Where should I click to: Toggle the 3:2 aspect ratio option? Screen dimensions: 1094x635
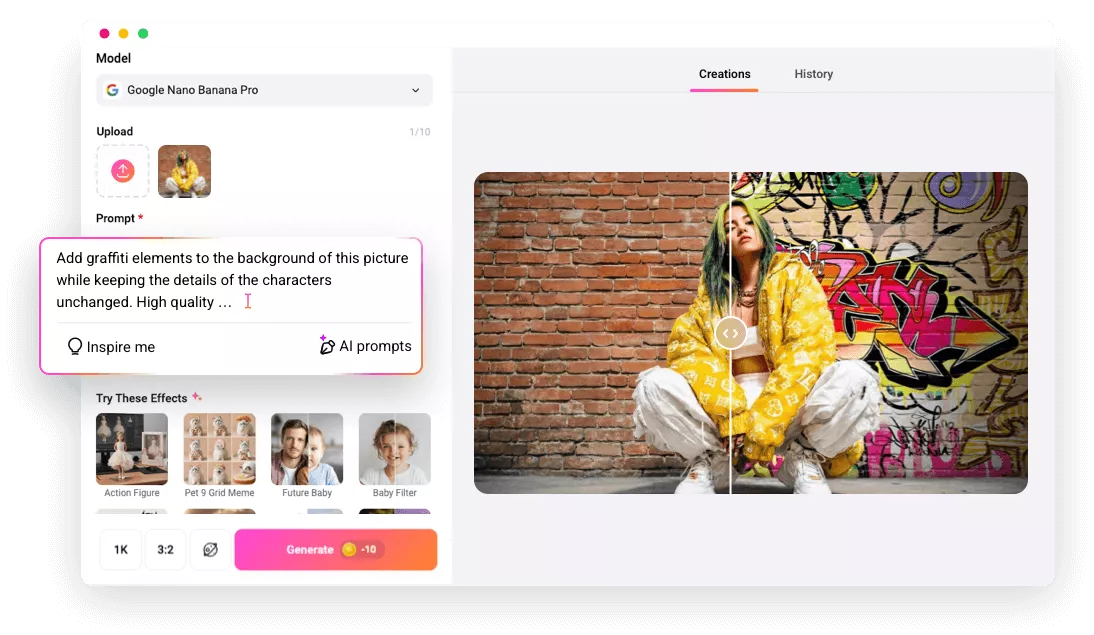click(166, 549)
